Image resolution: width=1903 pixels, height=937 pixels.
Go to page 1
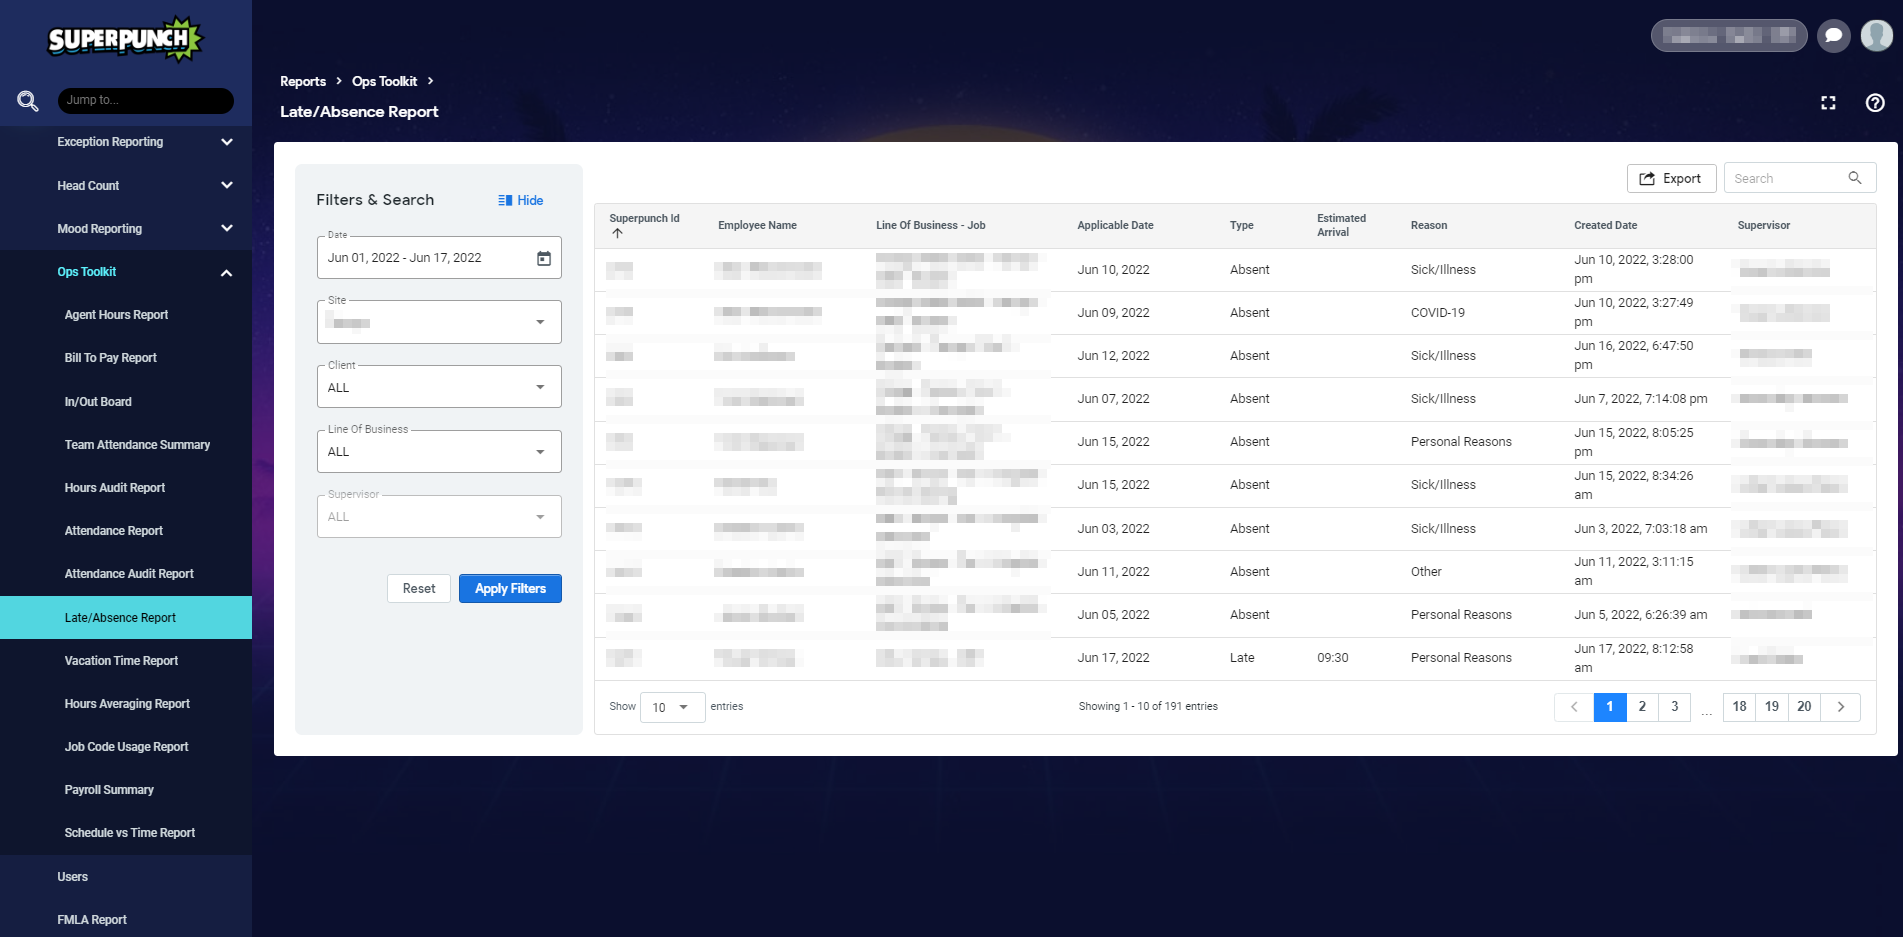pyautogui.click(x=1610, y=707)
